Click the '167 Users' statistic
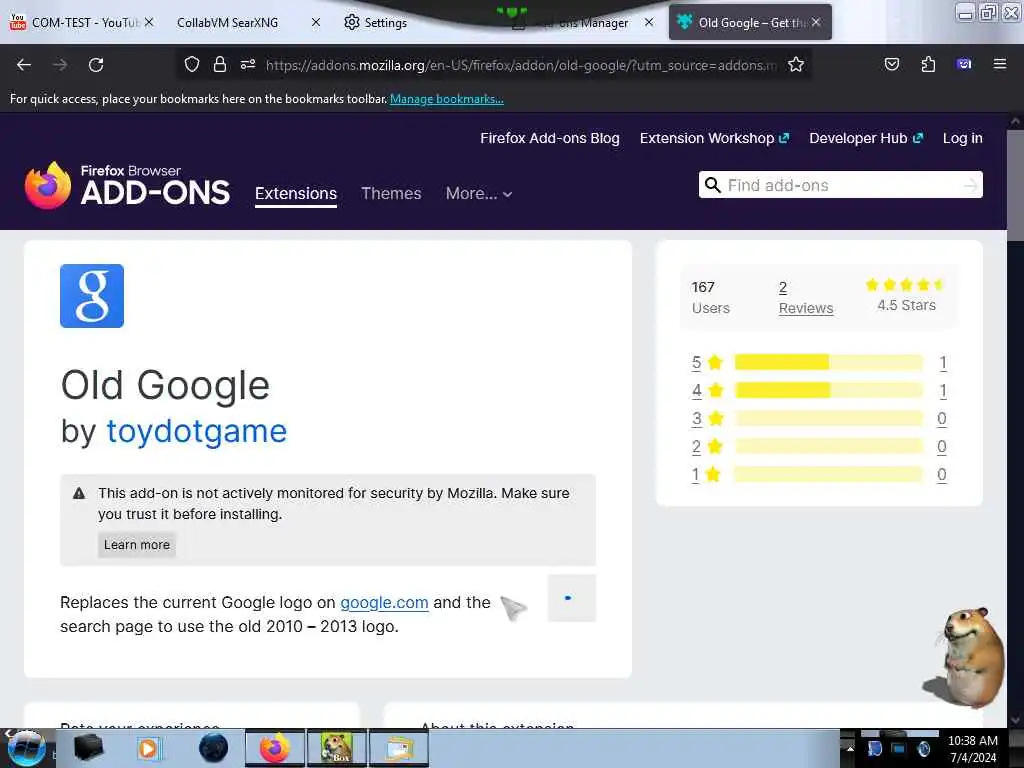 711,298
